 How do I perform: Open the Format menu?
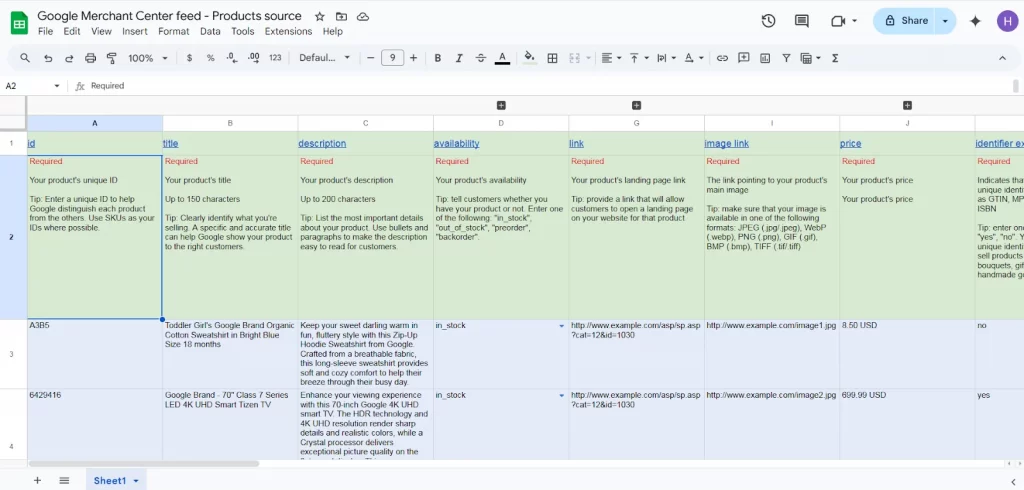coord(174,31)
